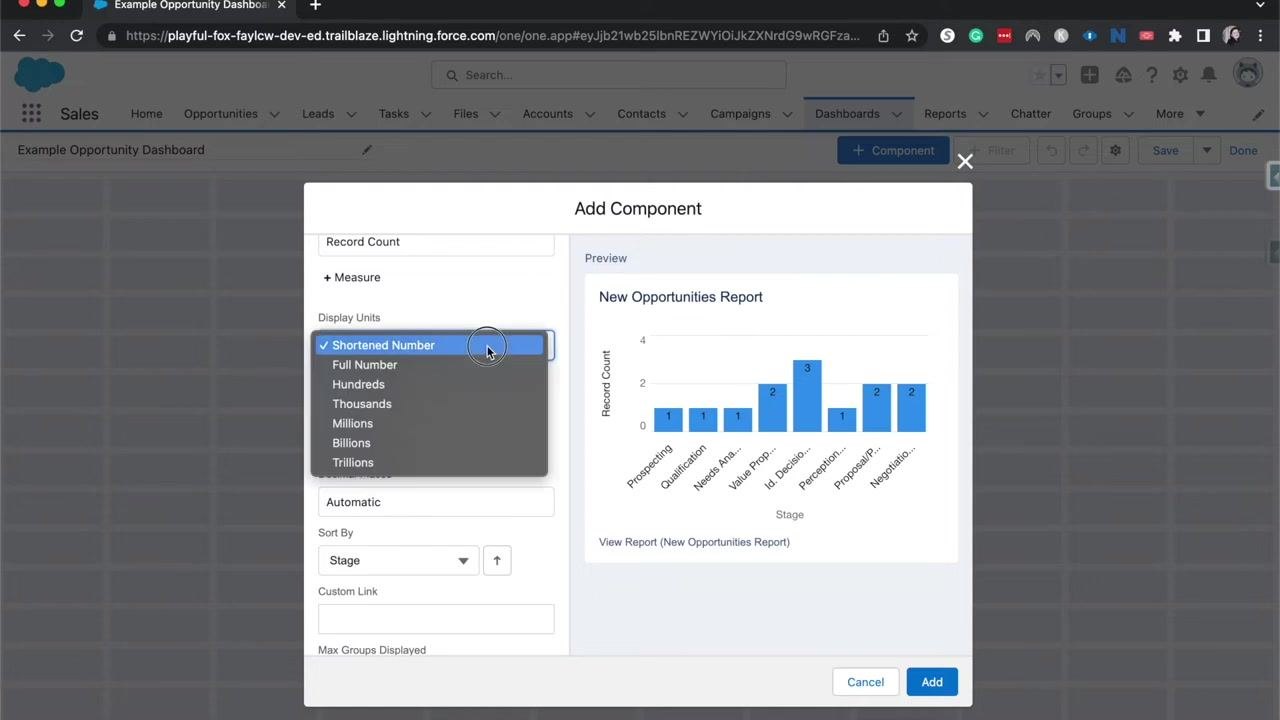Choose Millions display unit
The width and height of the screenshot is (1280, 720).
tap(430, 423)
